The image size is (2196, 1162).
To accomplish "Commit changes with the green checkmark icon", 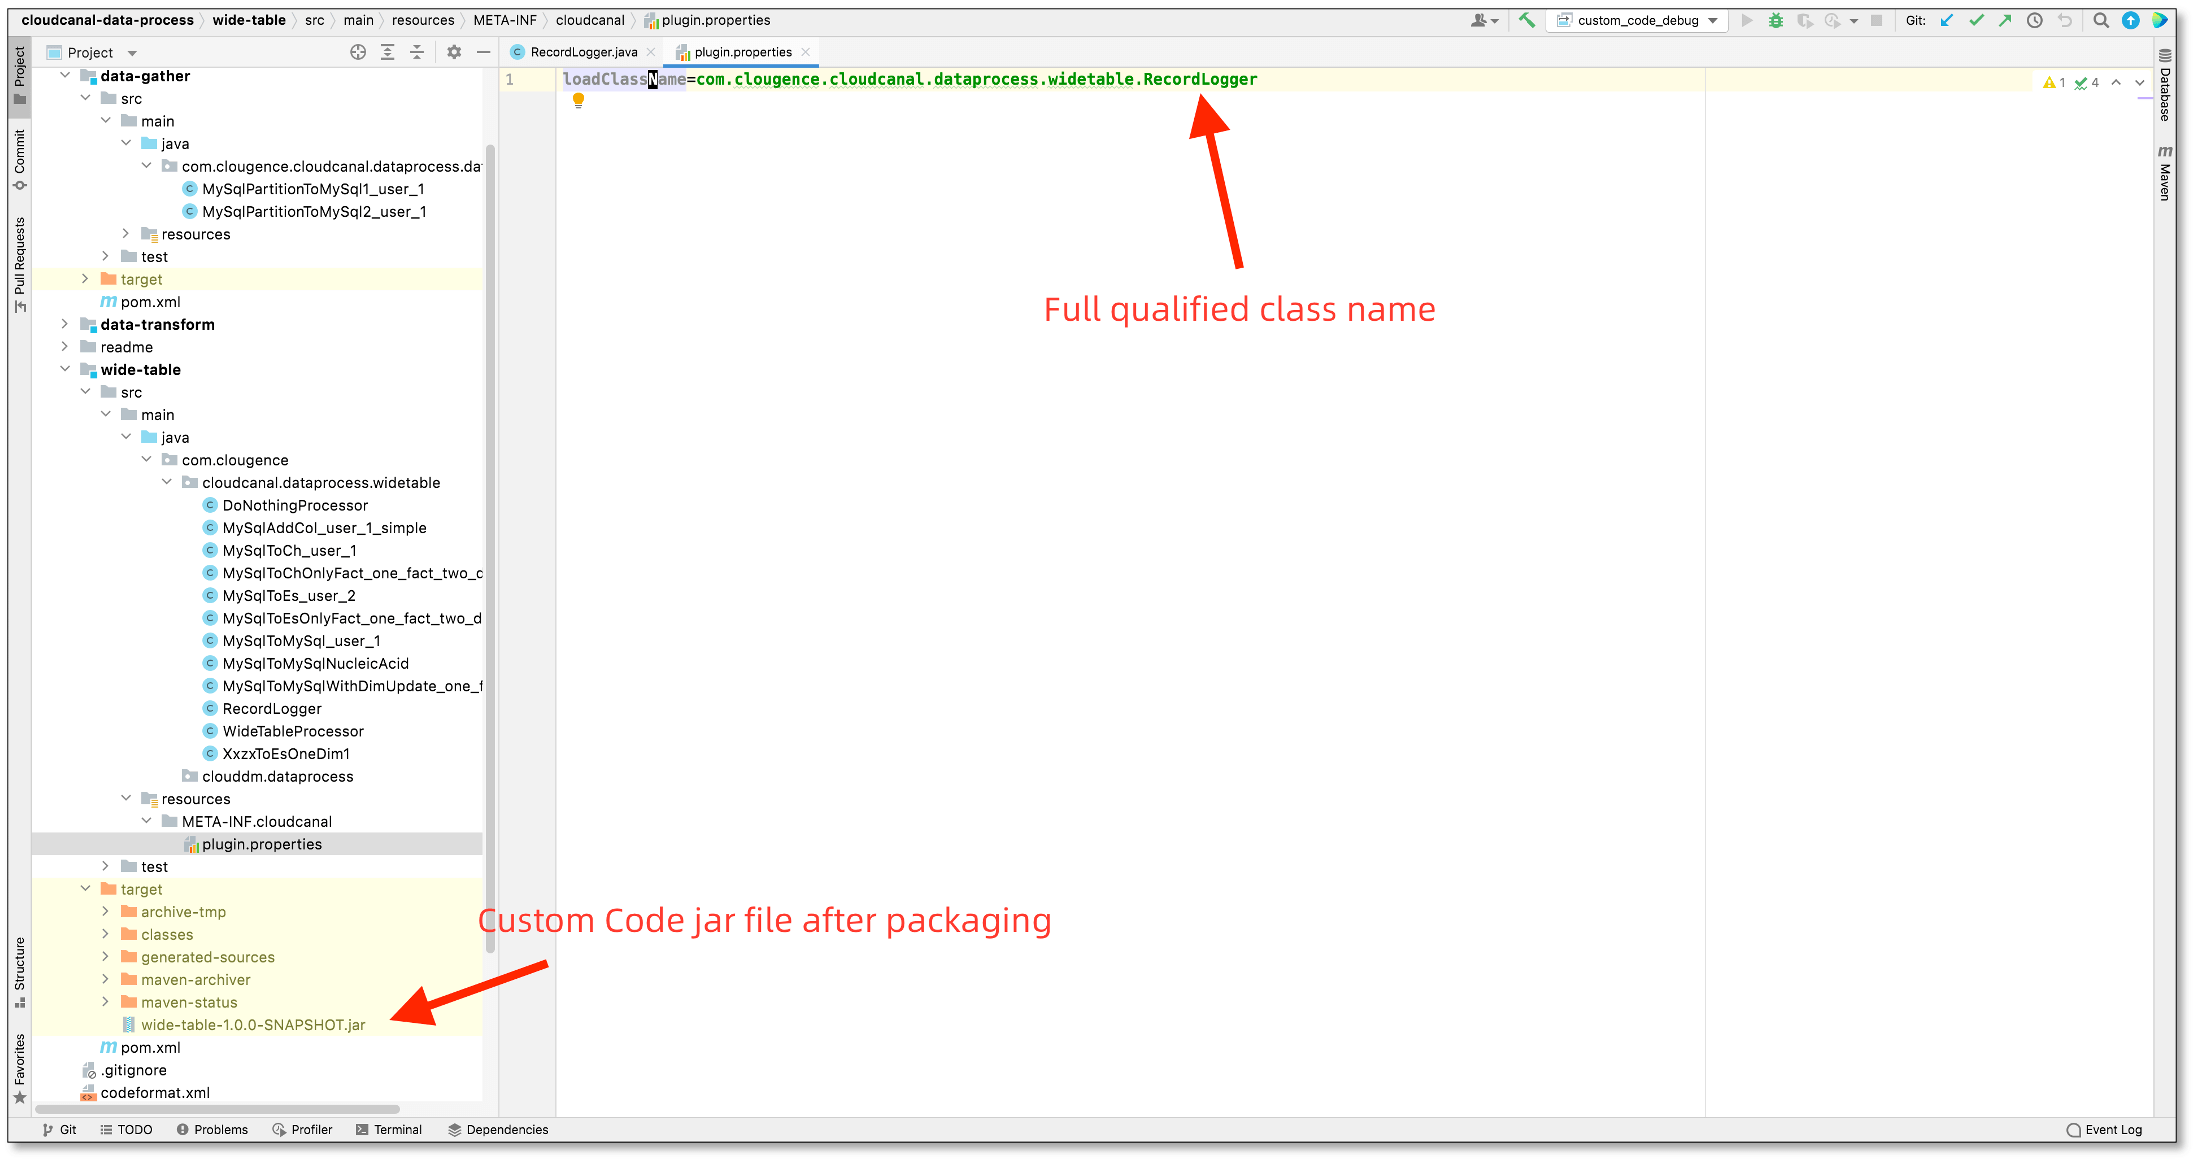I will (1977, 20).
